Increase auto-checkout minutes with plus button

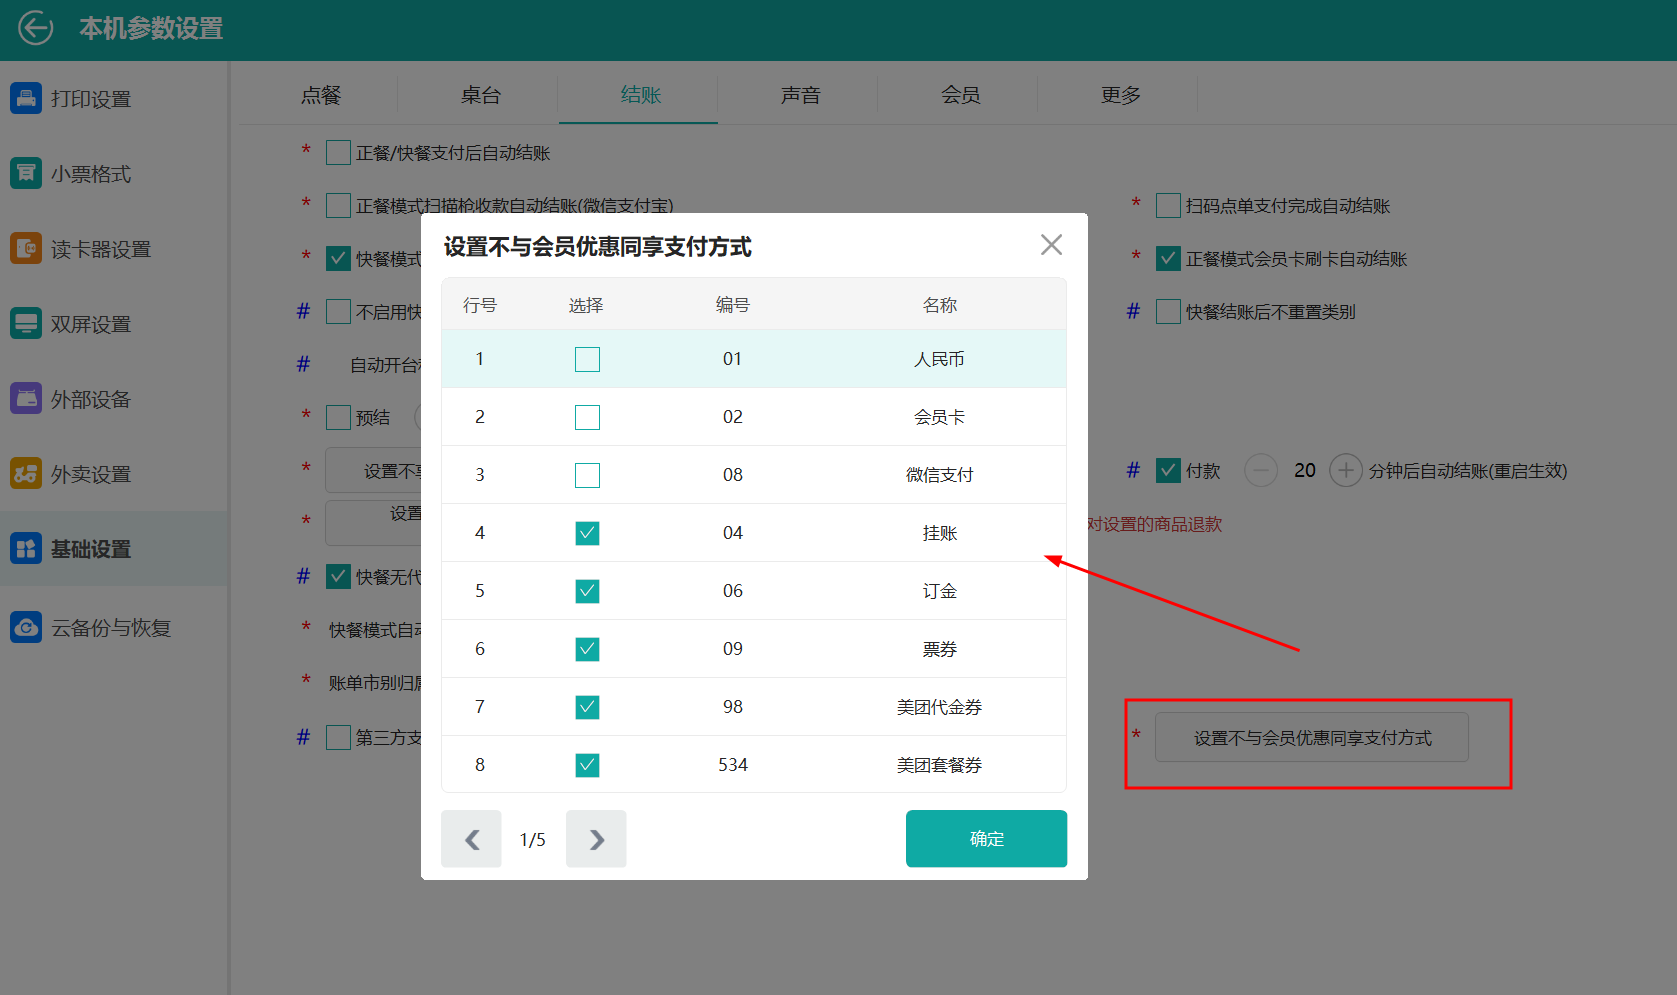(x=1345, y=470)
